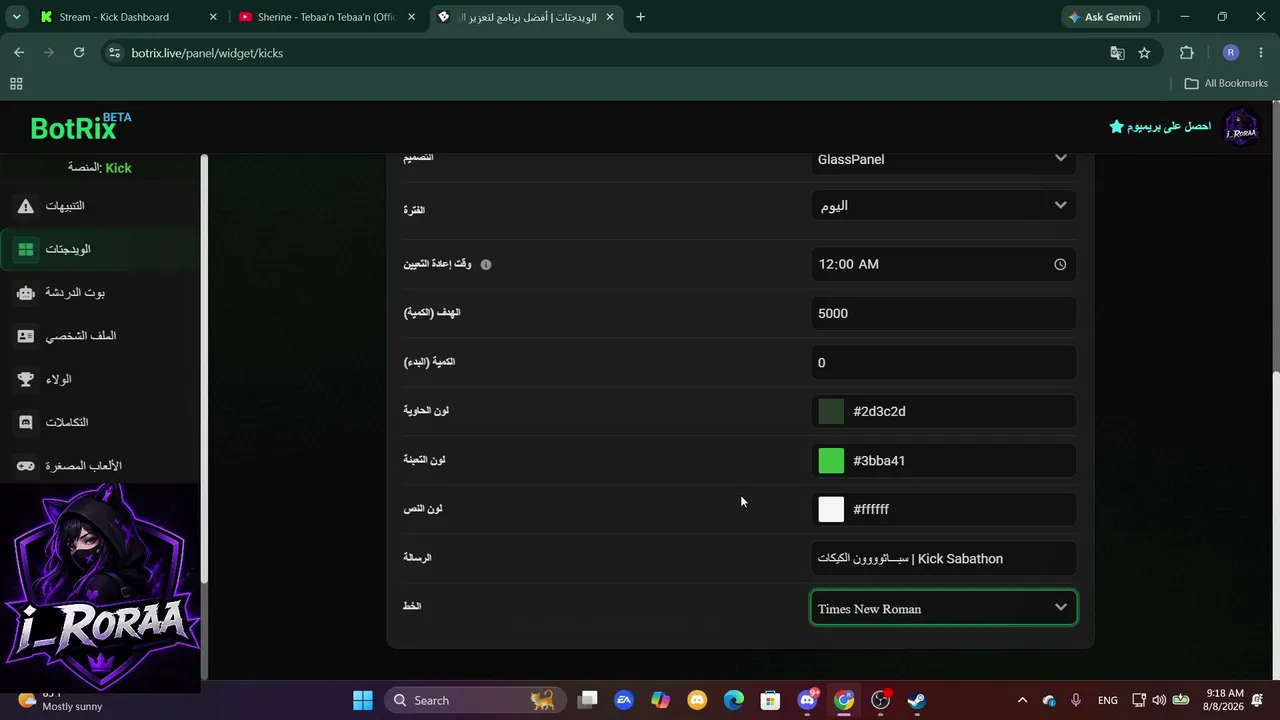
Task: Click the starting amount field showing 0
Action: (x=943, y=362)
